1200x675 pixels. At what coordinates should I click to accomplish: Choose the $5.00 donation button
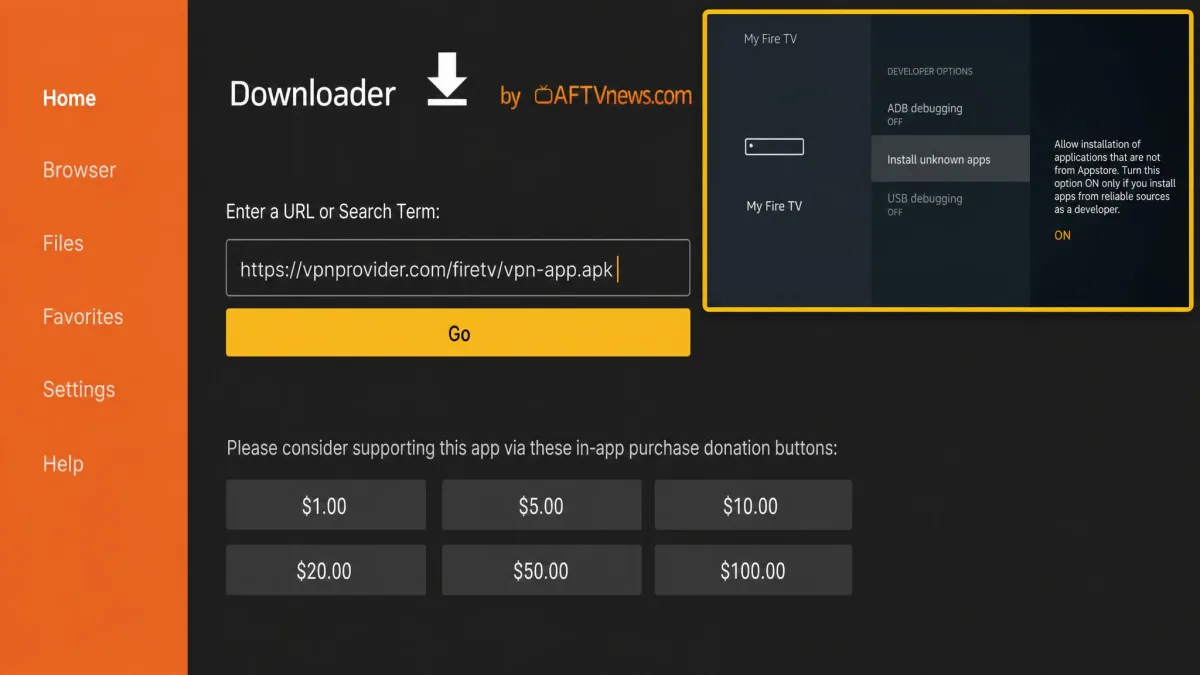(x=541, y=505)
